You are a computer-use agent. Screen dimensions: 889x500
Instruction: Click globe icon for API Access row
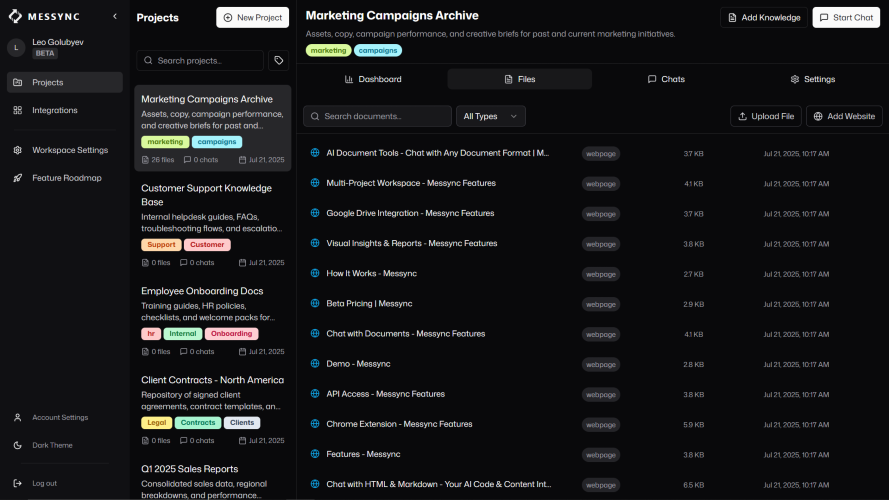pyautogui.click(x=315, y=394)
